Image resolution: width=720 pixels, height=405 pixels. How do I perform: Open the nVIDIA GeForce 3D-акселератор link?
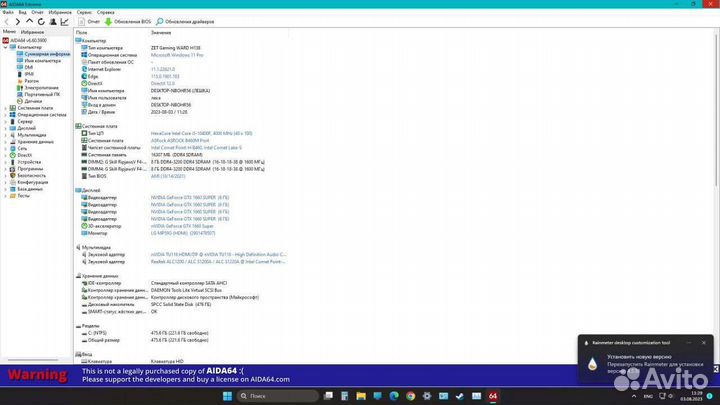182,226
